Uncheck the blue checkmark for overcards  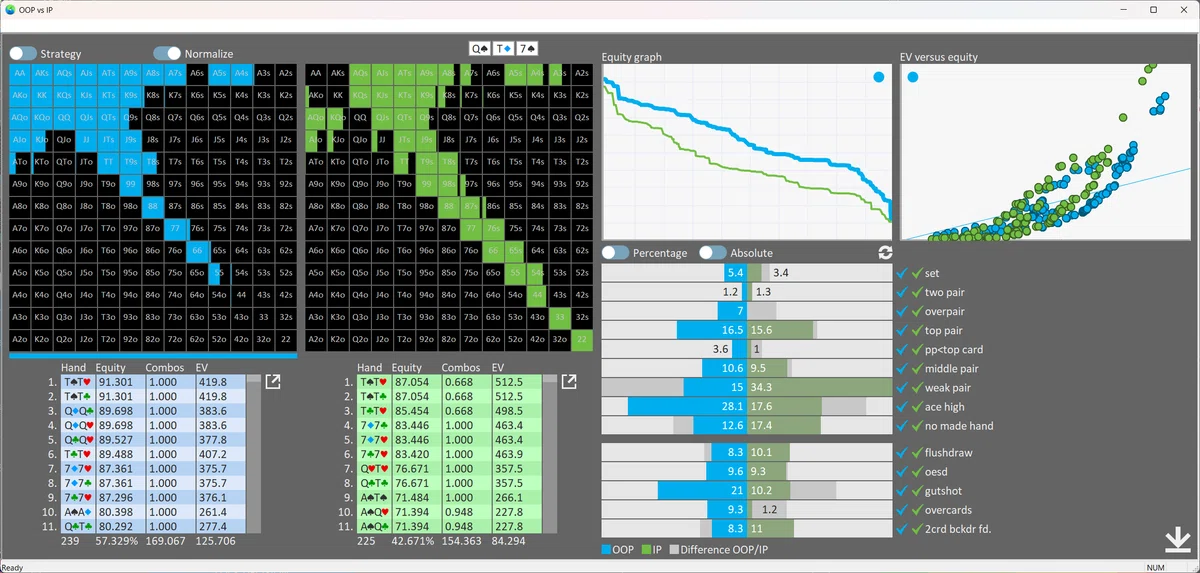tap(902, 510)
